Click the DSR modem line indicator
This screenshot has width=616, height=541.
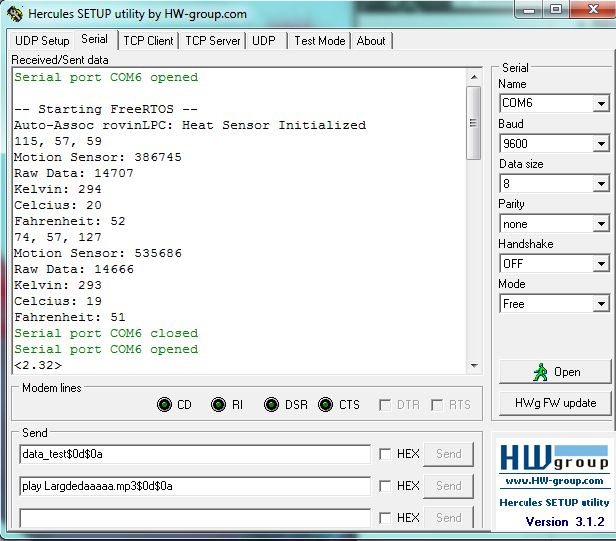click(x=271, y=405)
